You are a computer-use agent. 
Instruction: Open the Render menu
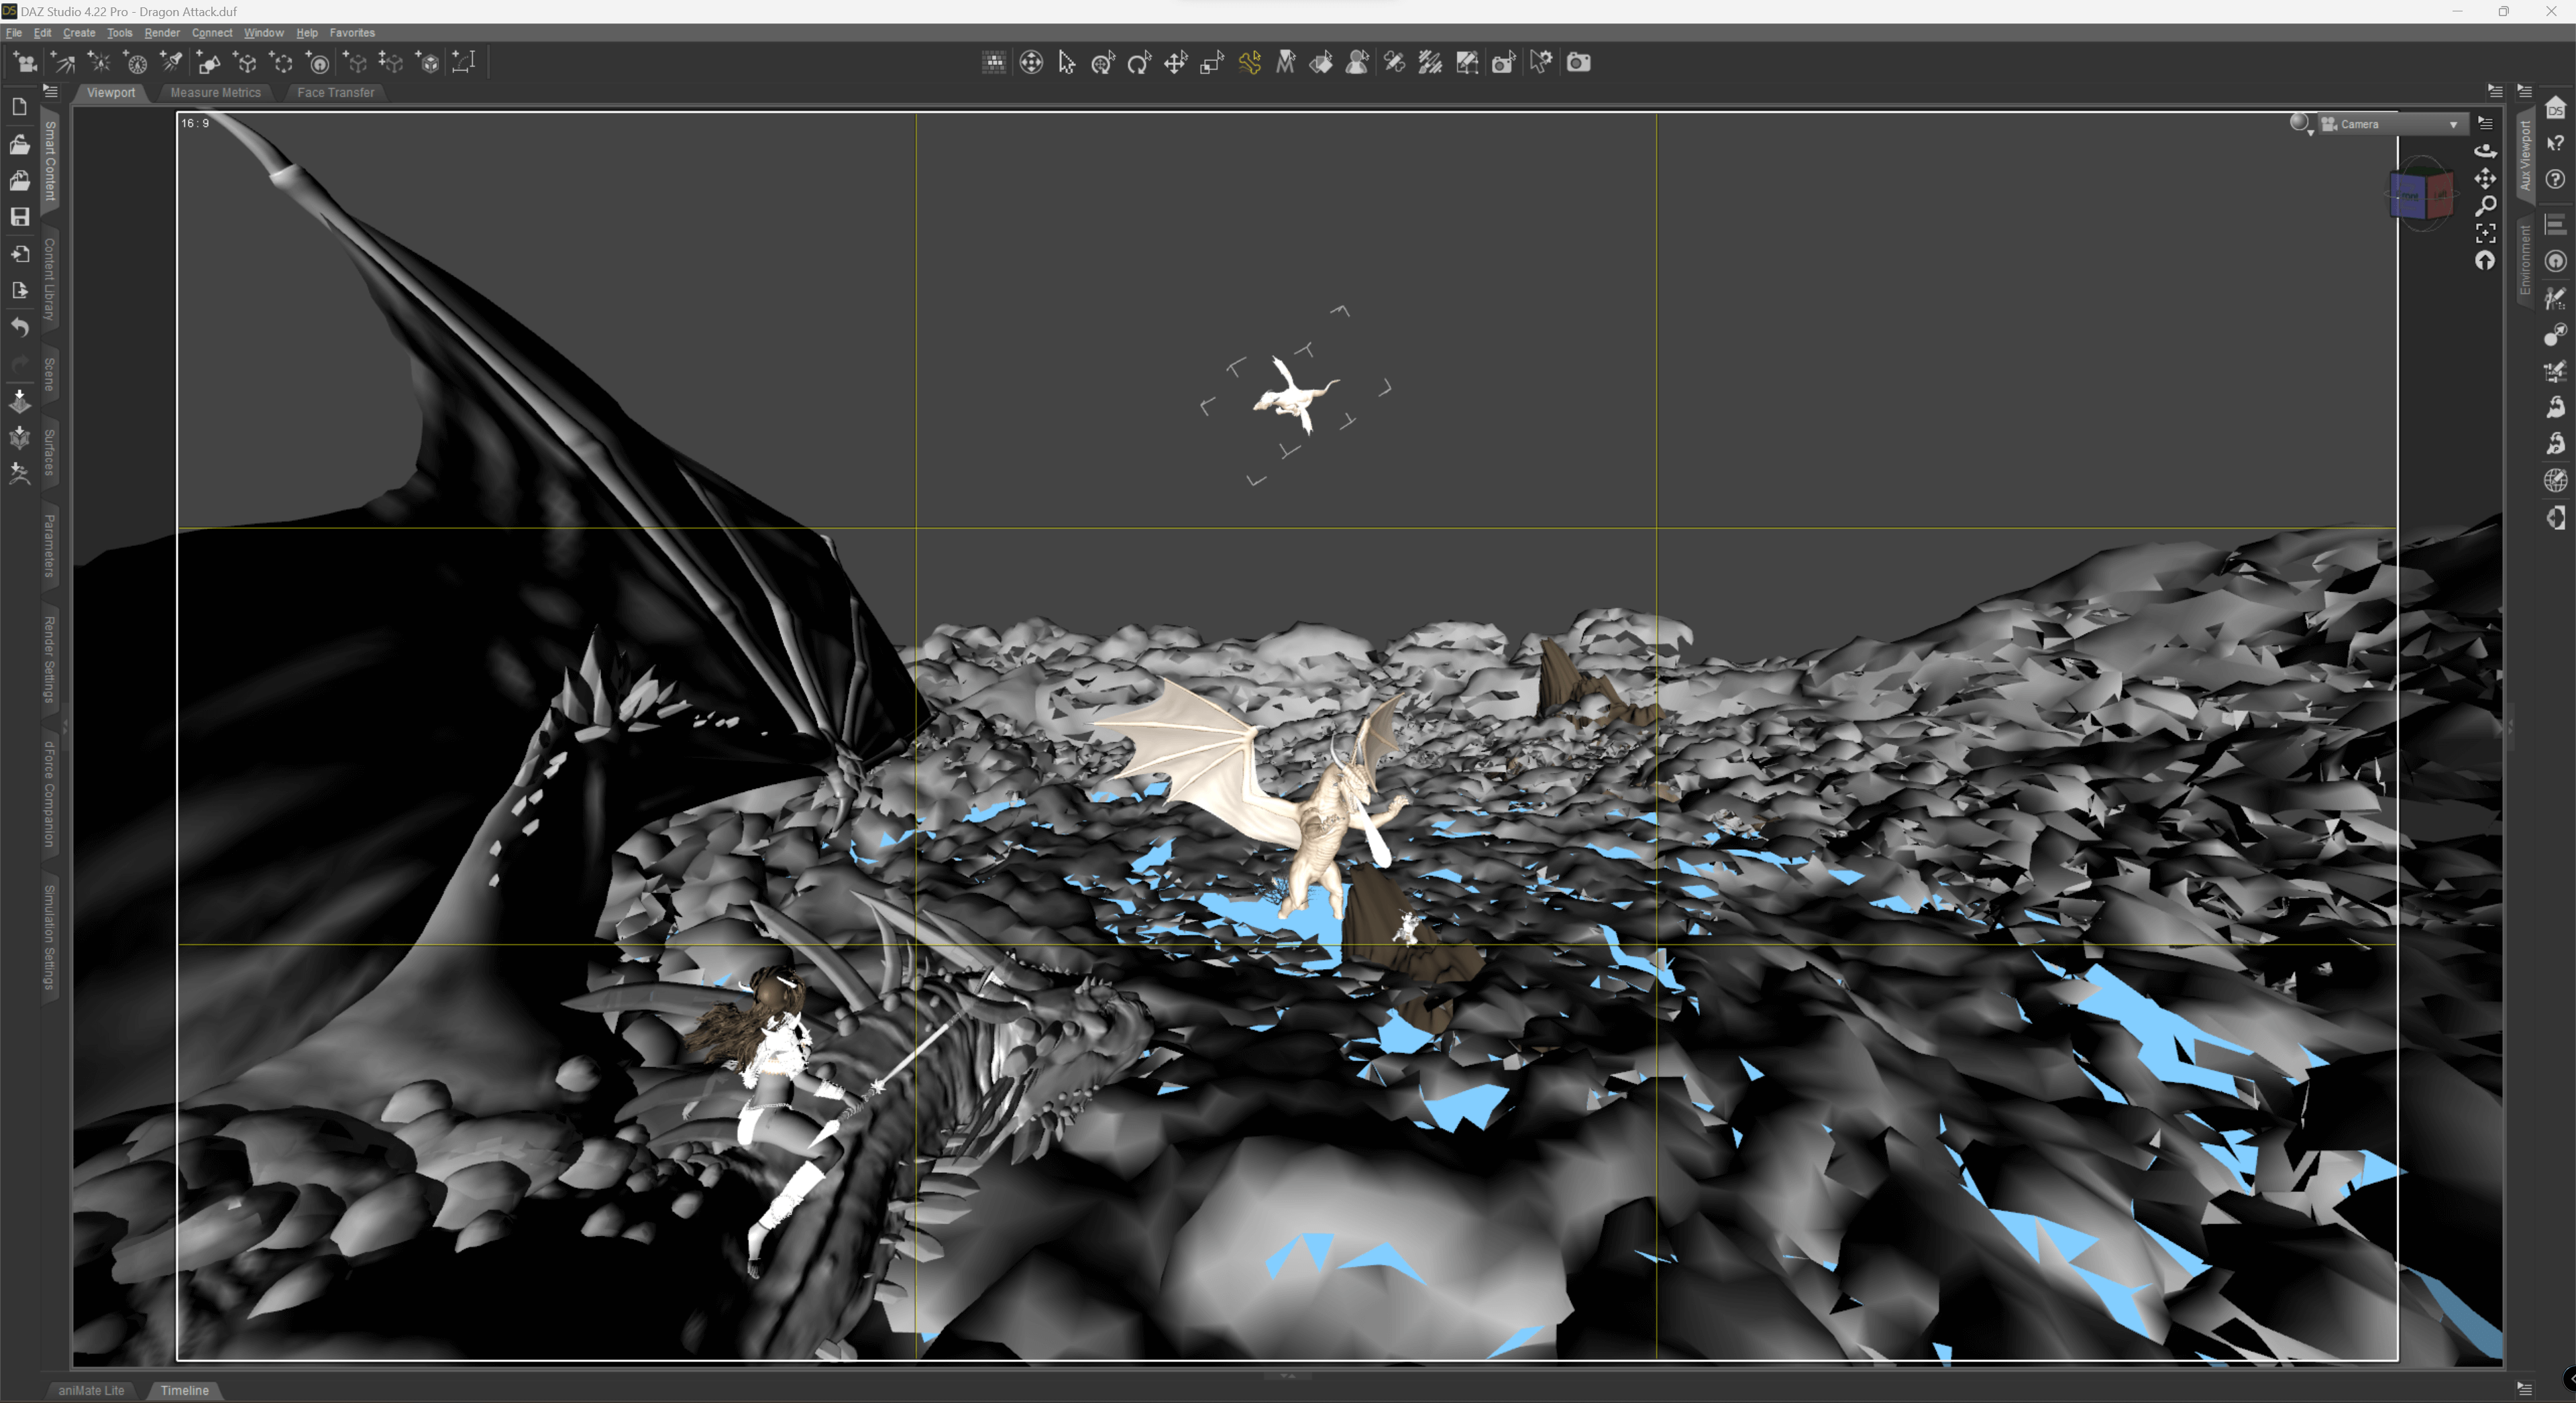[162, 33]
